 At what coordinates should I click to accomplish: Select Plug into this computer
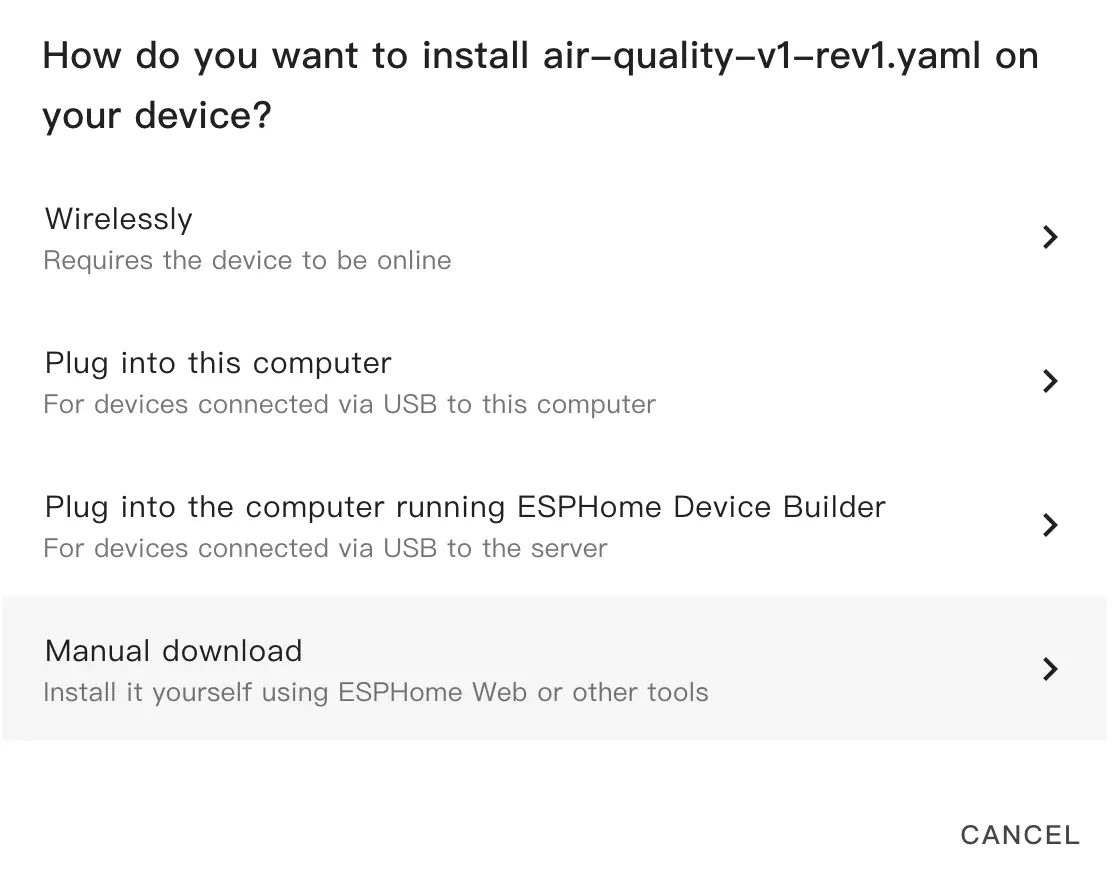tap(218, 363)
